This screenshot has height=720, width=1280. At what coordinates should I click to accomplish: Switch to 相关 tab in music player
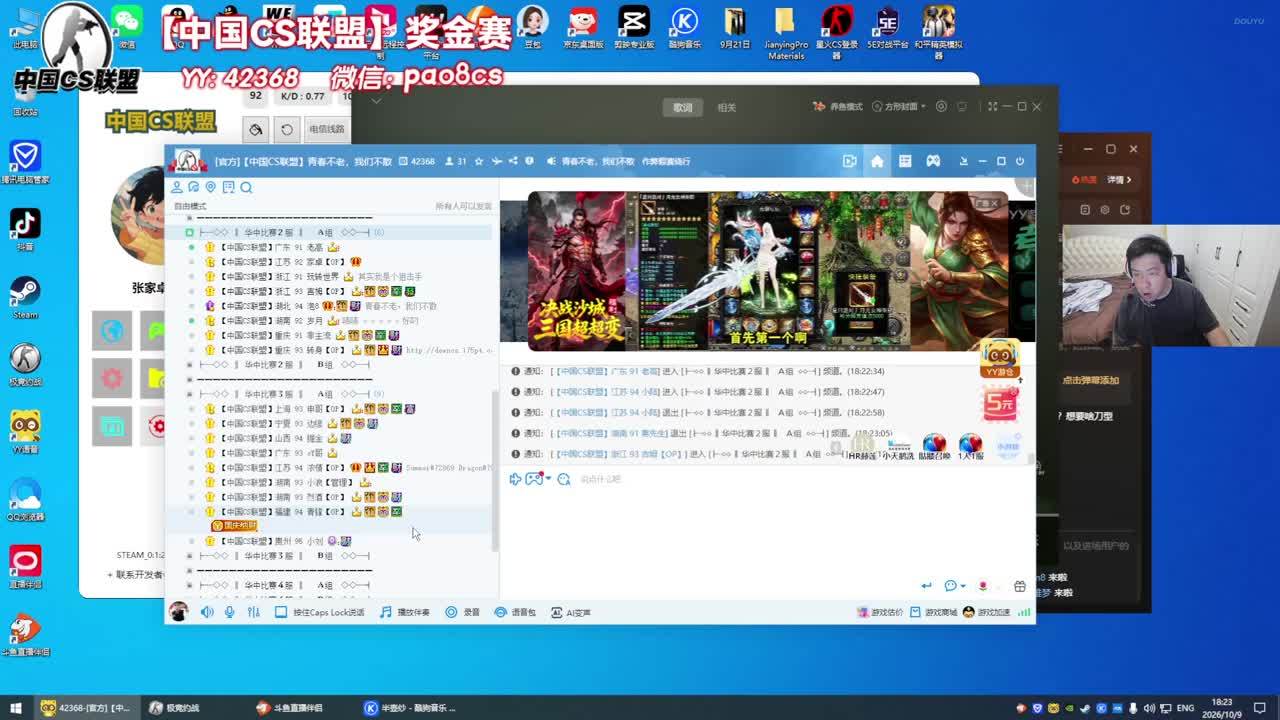pos(727,107)
